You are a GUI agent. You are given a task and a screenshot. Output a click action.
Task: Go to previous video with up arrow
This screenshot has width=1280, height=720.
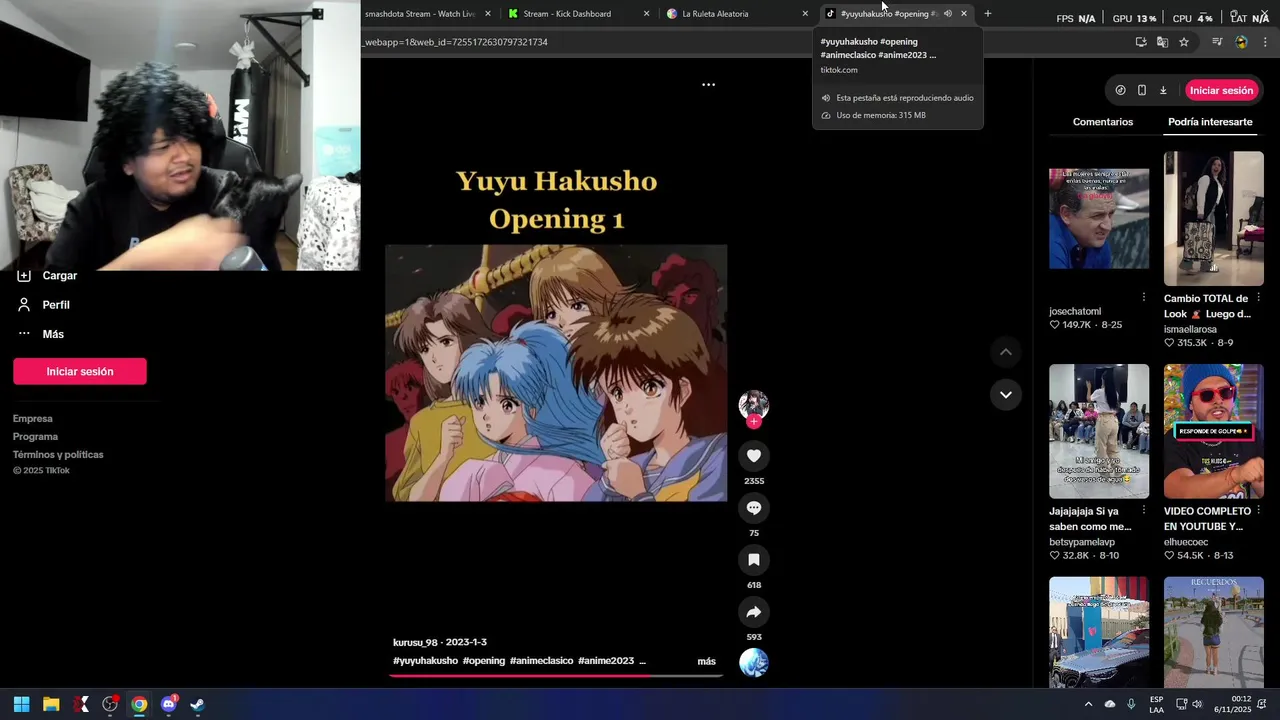[1006, 352]
